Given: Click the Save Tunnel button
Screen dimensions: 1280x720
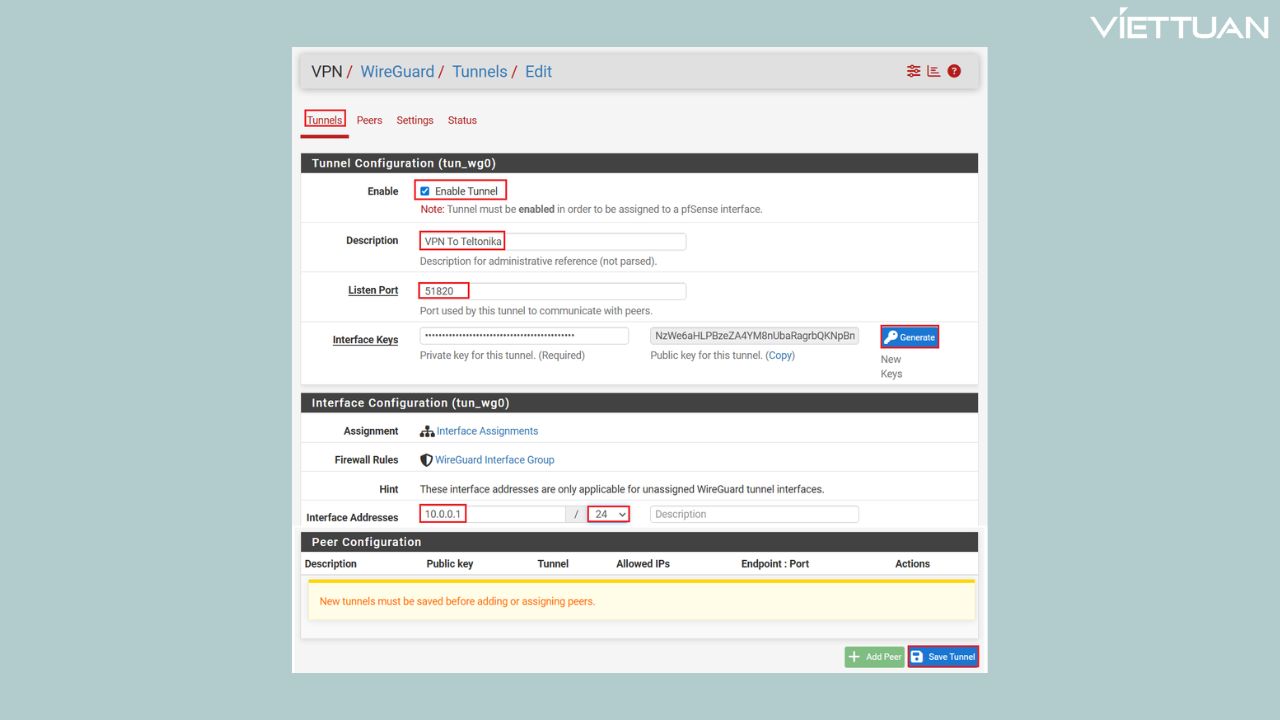Looking at the screenshot, I should (942, 657).
